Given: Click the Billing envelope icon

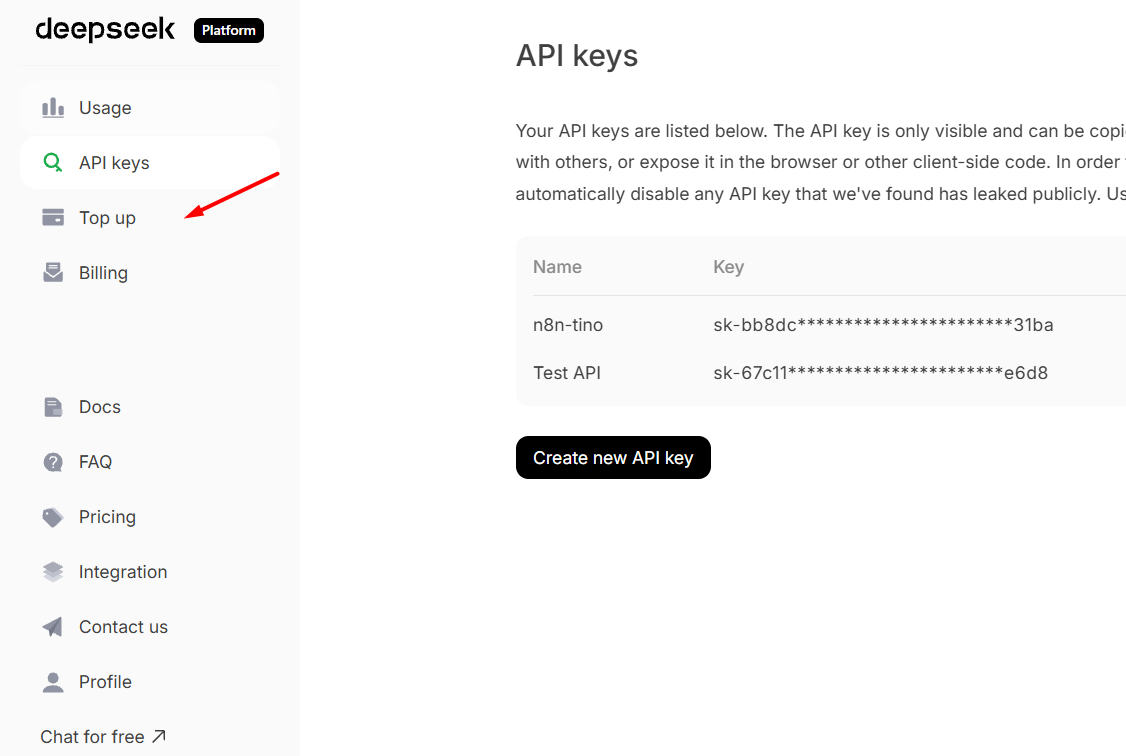Looking at the screenshot, I should (x=53, y=273).
